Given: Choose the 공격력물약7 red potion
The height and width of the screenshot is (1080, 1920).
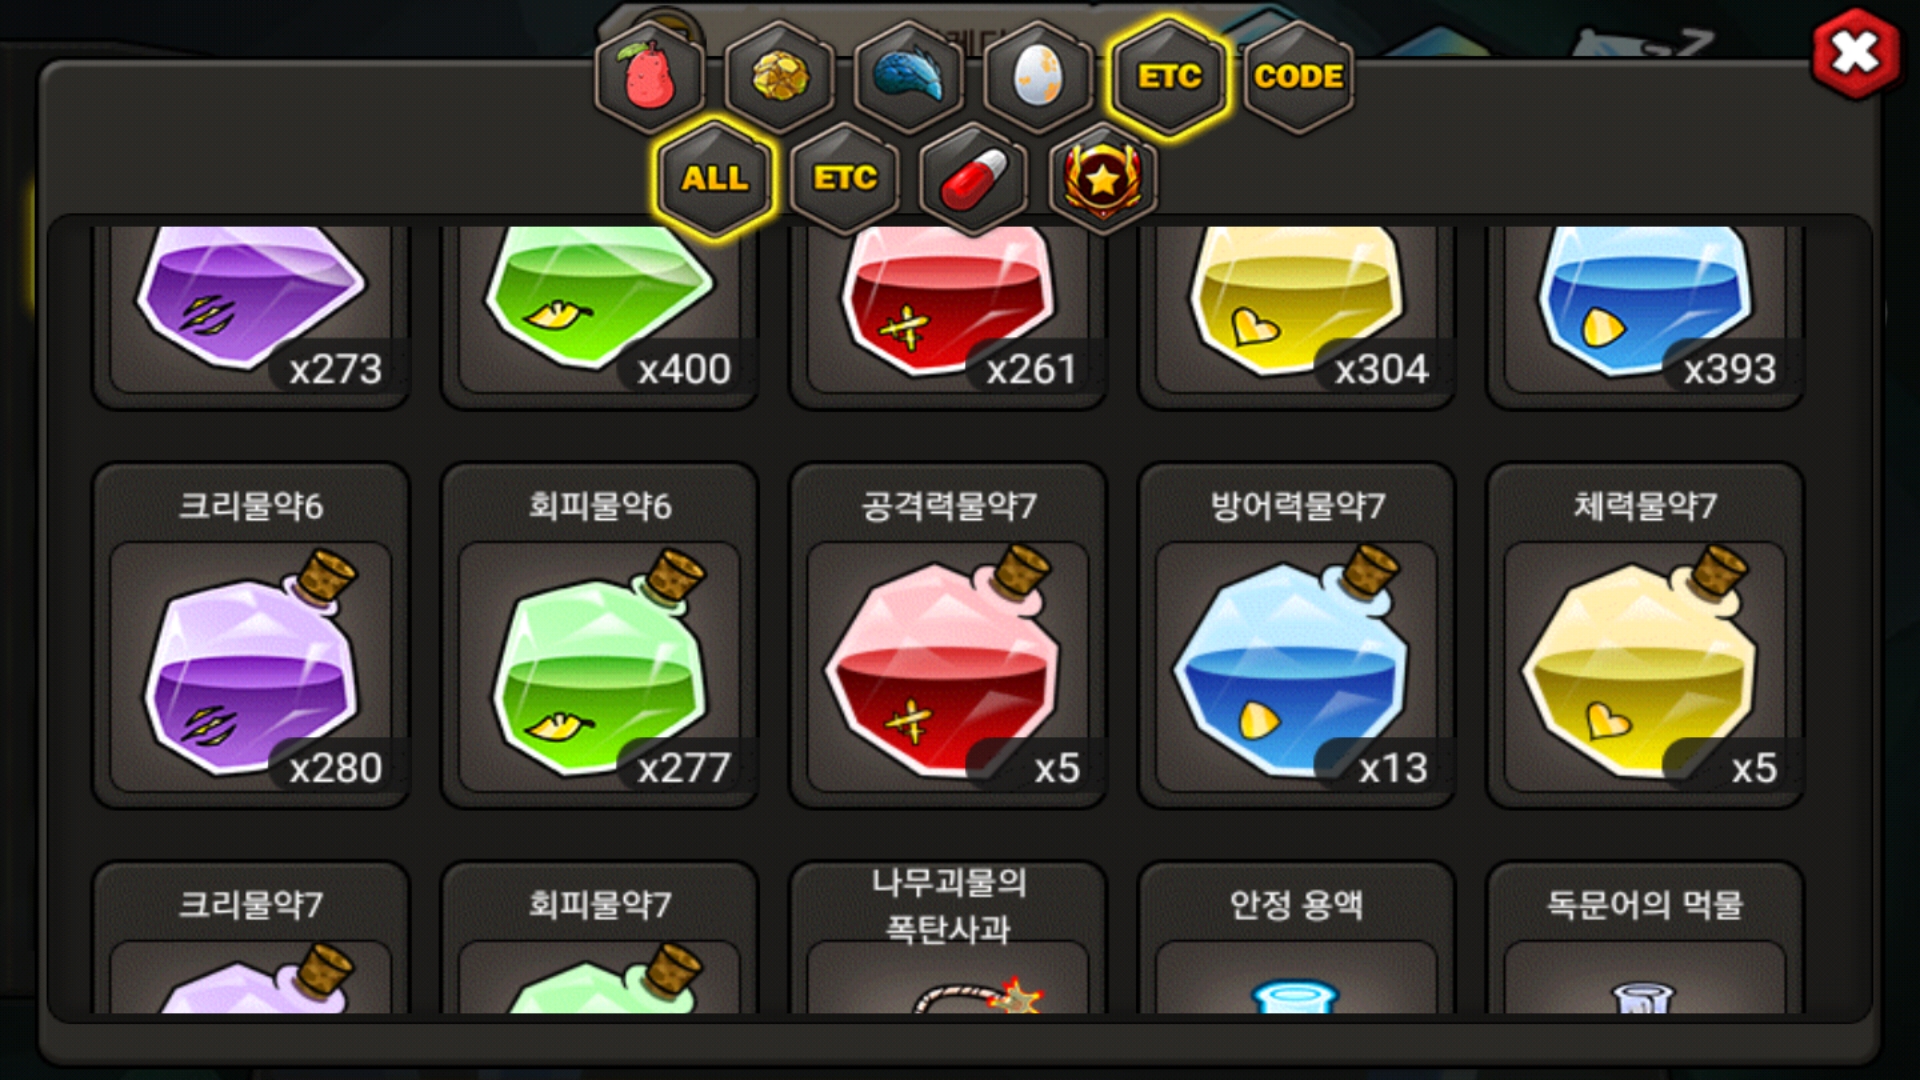Looking at the screenshot, I should click(x=948, y=635).
